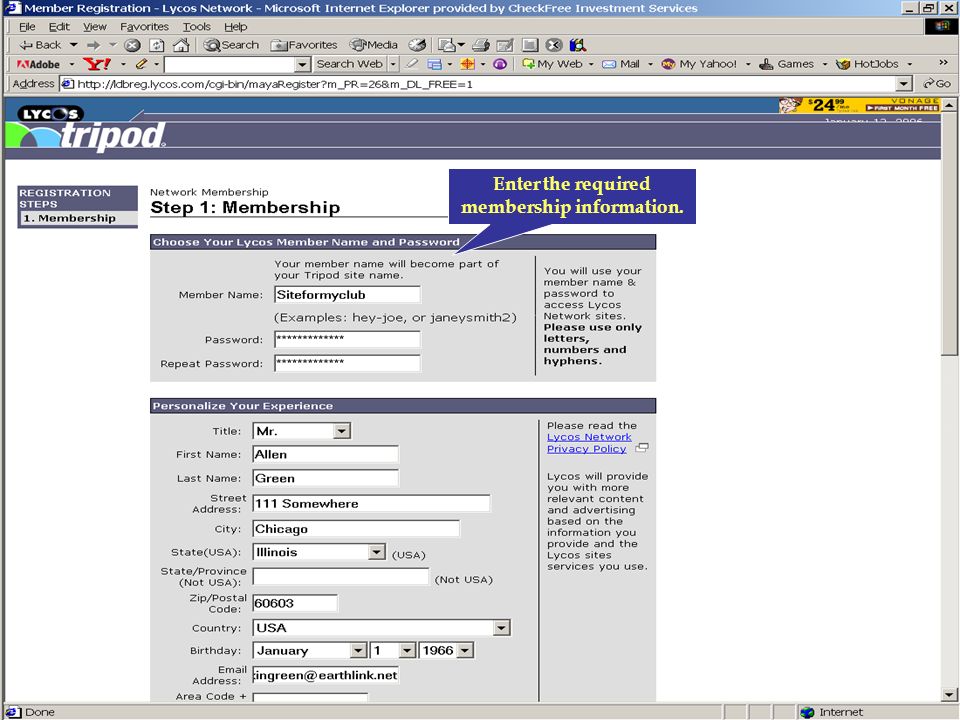
Task: Click the History icon
Action: click(418, 45)
